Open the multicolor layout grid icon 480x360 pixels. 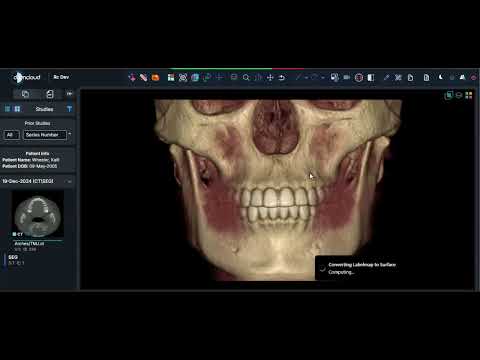(x=171, y=77)
